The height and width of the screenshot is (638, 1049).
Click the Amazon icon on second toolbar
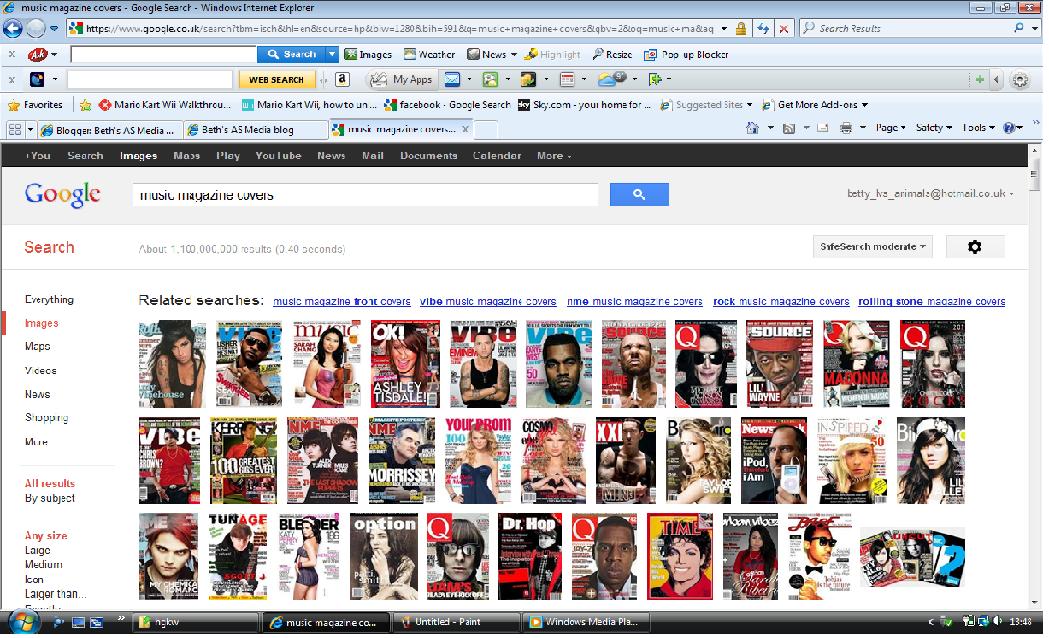point(342,79)
